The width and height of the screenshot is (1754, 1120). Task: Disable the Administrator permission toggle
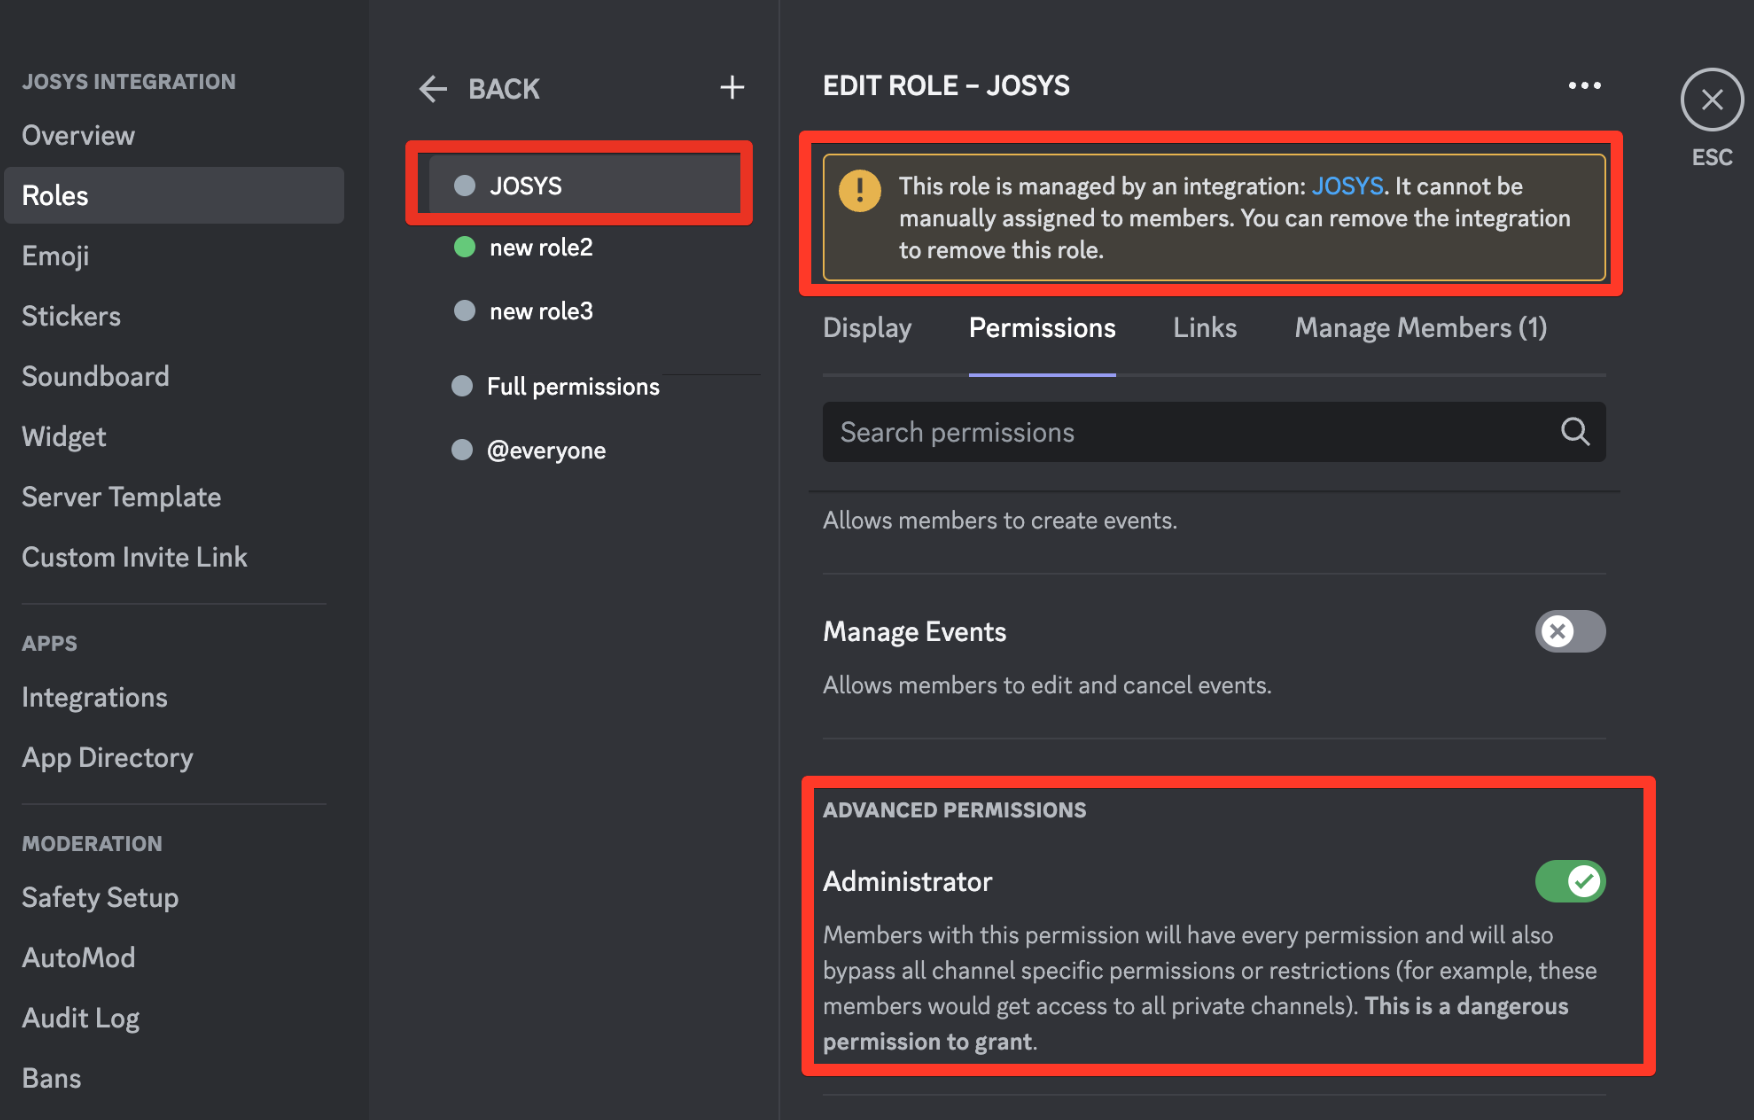pyautogui.click(x=1570, y=881)
